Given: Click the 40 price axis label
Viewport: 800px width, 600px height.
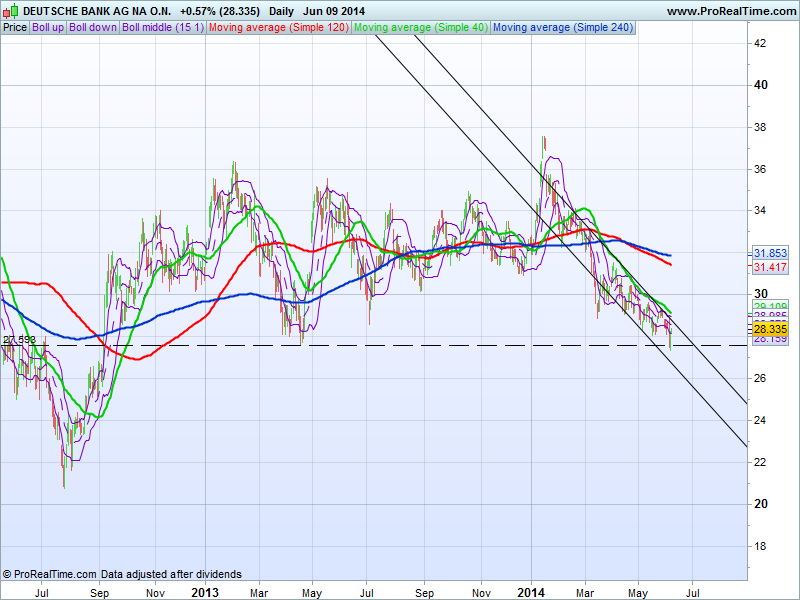Looking at the screenshot, I should click(x=761, y=85).
